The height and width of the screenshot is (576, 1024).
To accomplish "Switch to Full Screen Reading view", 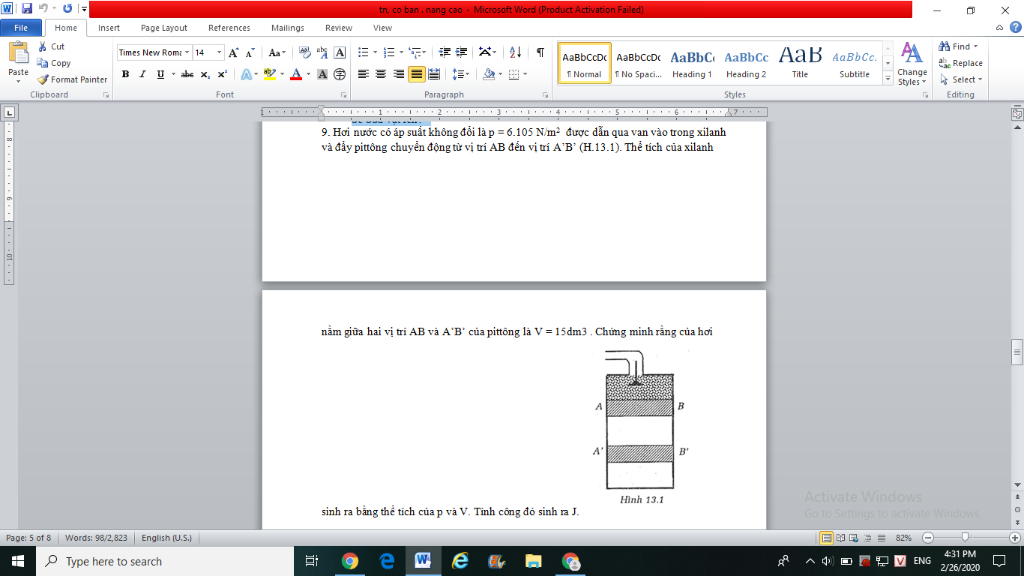I will point(840,538).
